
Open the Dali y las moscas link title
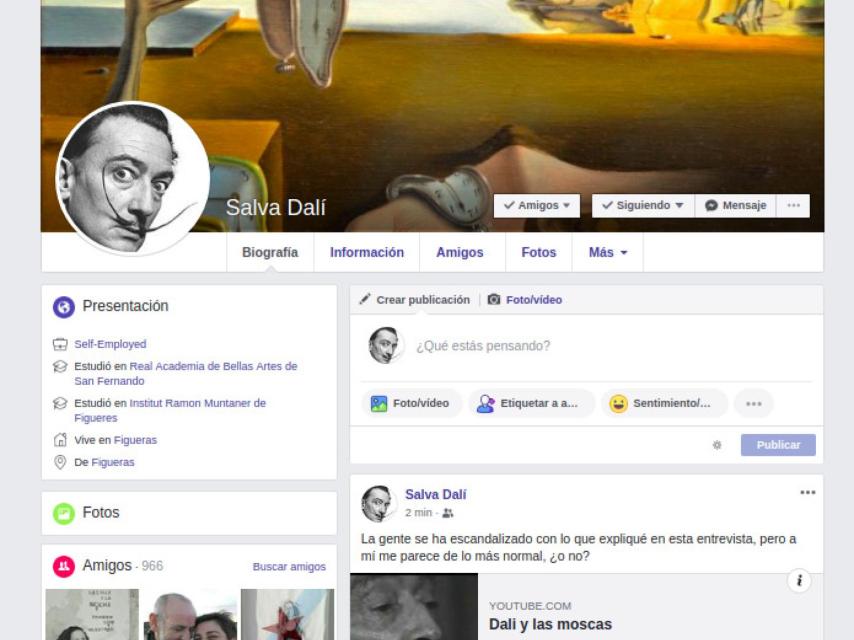550,624
